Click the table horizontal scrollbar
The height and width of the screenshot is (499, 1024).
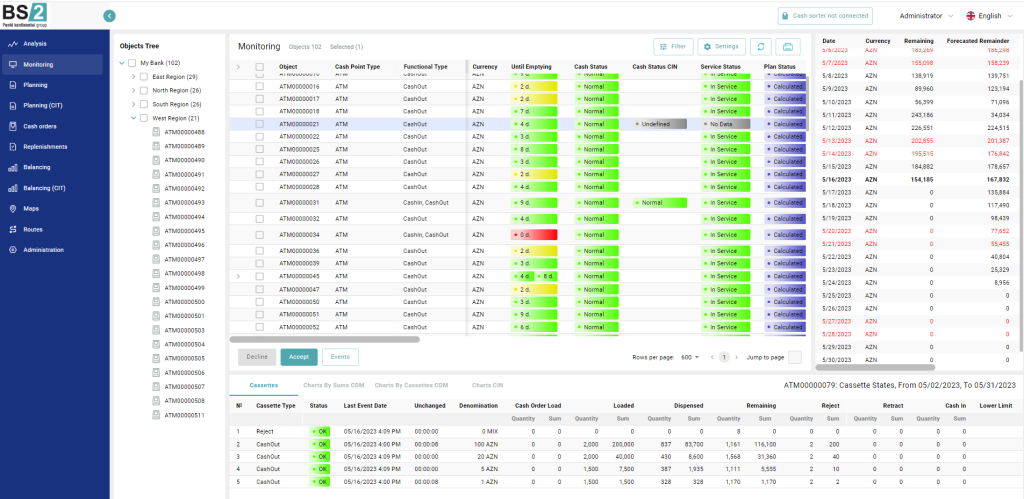click(325, 340)
